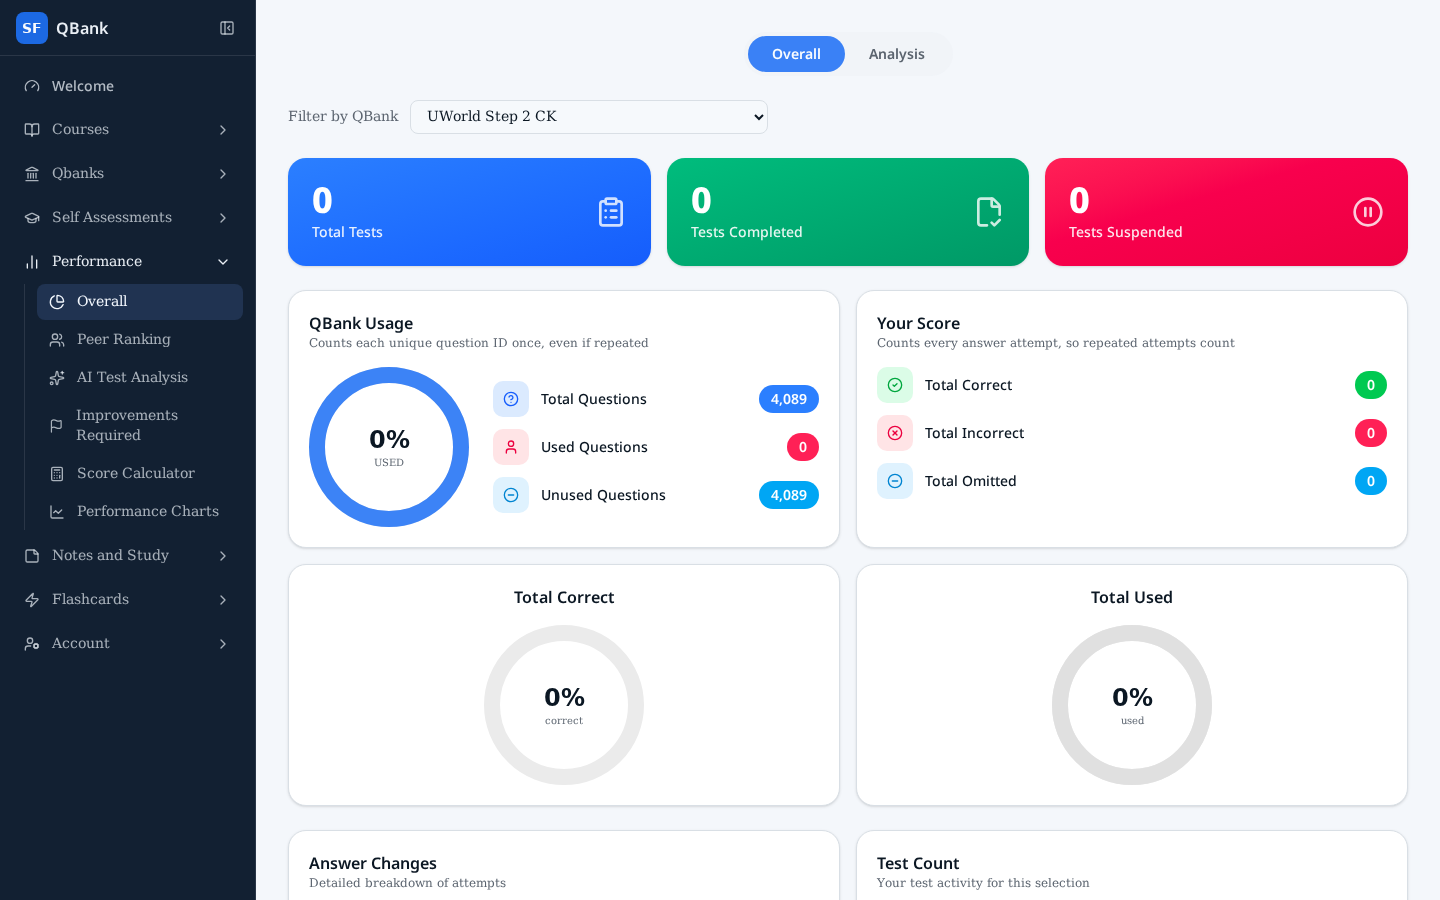Image resolution: width=1440 pixels, height=900 pixels.
Task: Expand the Qbanks chevron
Action: [223, 174]
